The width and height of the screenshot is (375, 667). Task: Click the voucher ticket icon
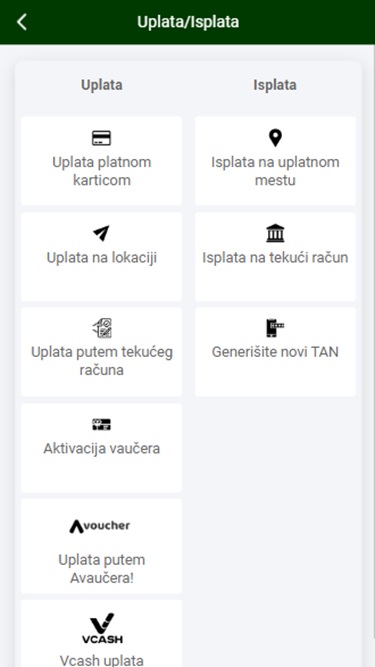102,424
